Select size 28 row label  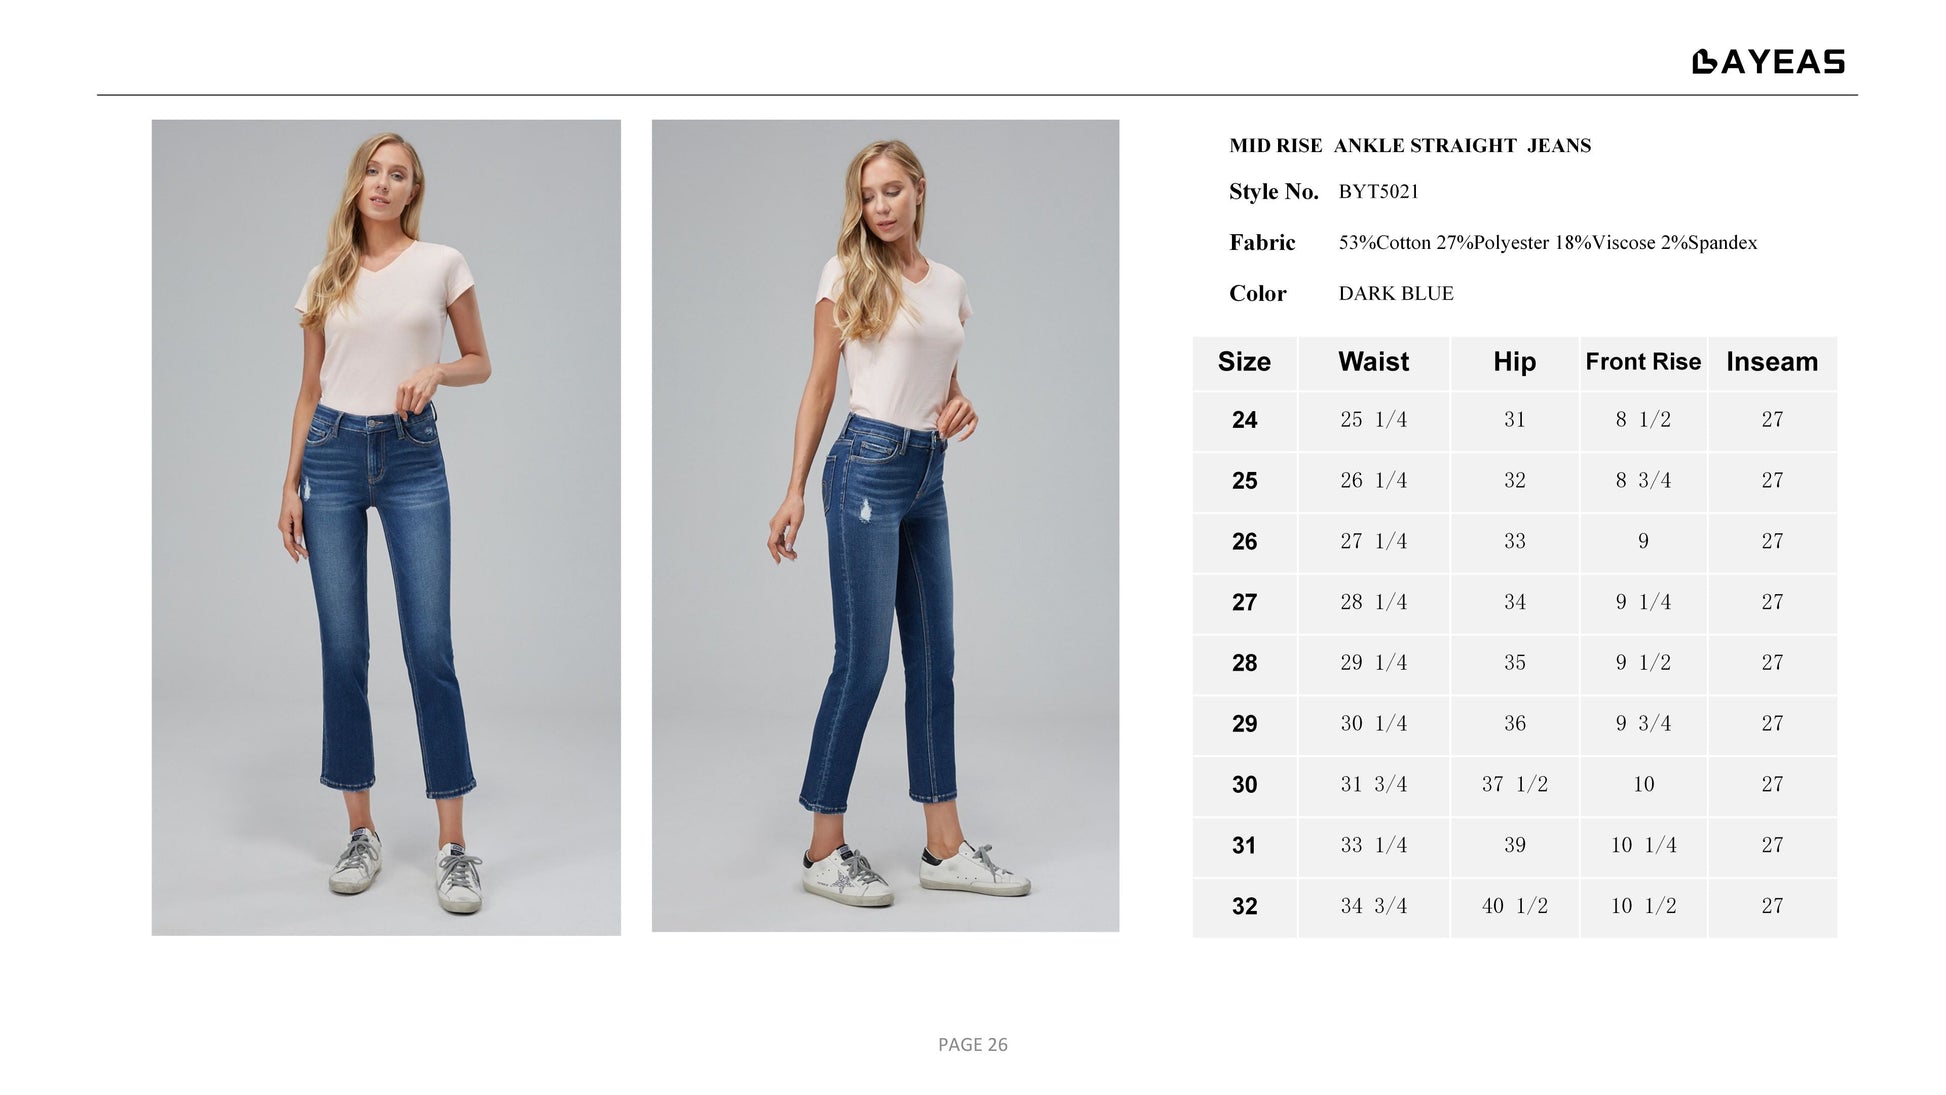point(1244,663)
